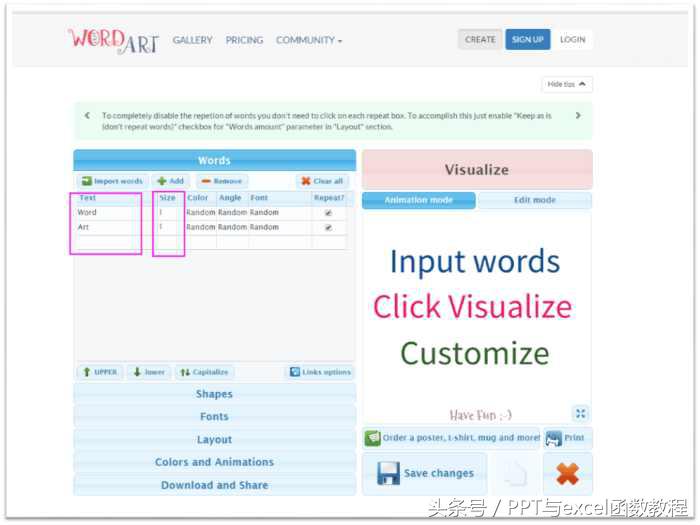The width and height of the screenshot is (700, 525).
Task: Open the Login link
Action: (x=572, y=40)
